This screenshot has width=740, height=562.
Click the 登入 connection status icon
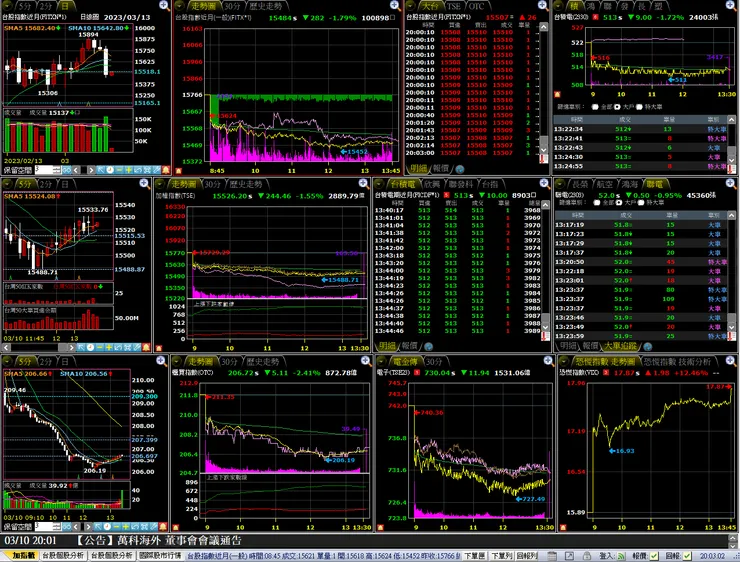[621, 556]
